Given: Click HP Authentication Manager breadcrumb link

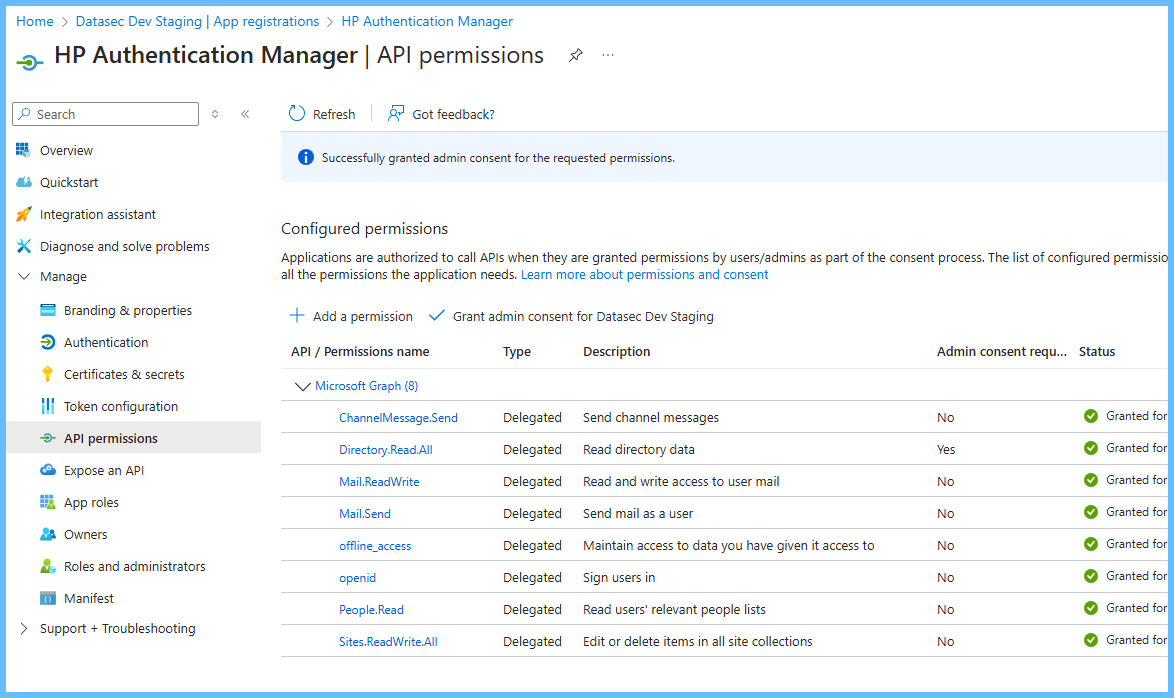Looking at the screenshot, I should [427, 22].
